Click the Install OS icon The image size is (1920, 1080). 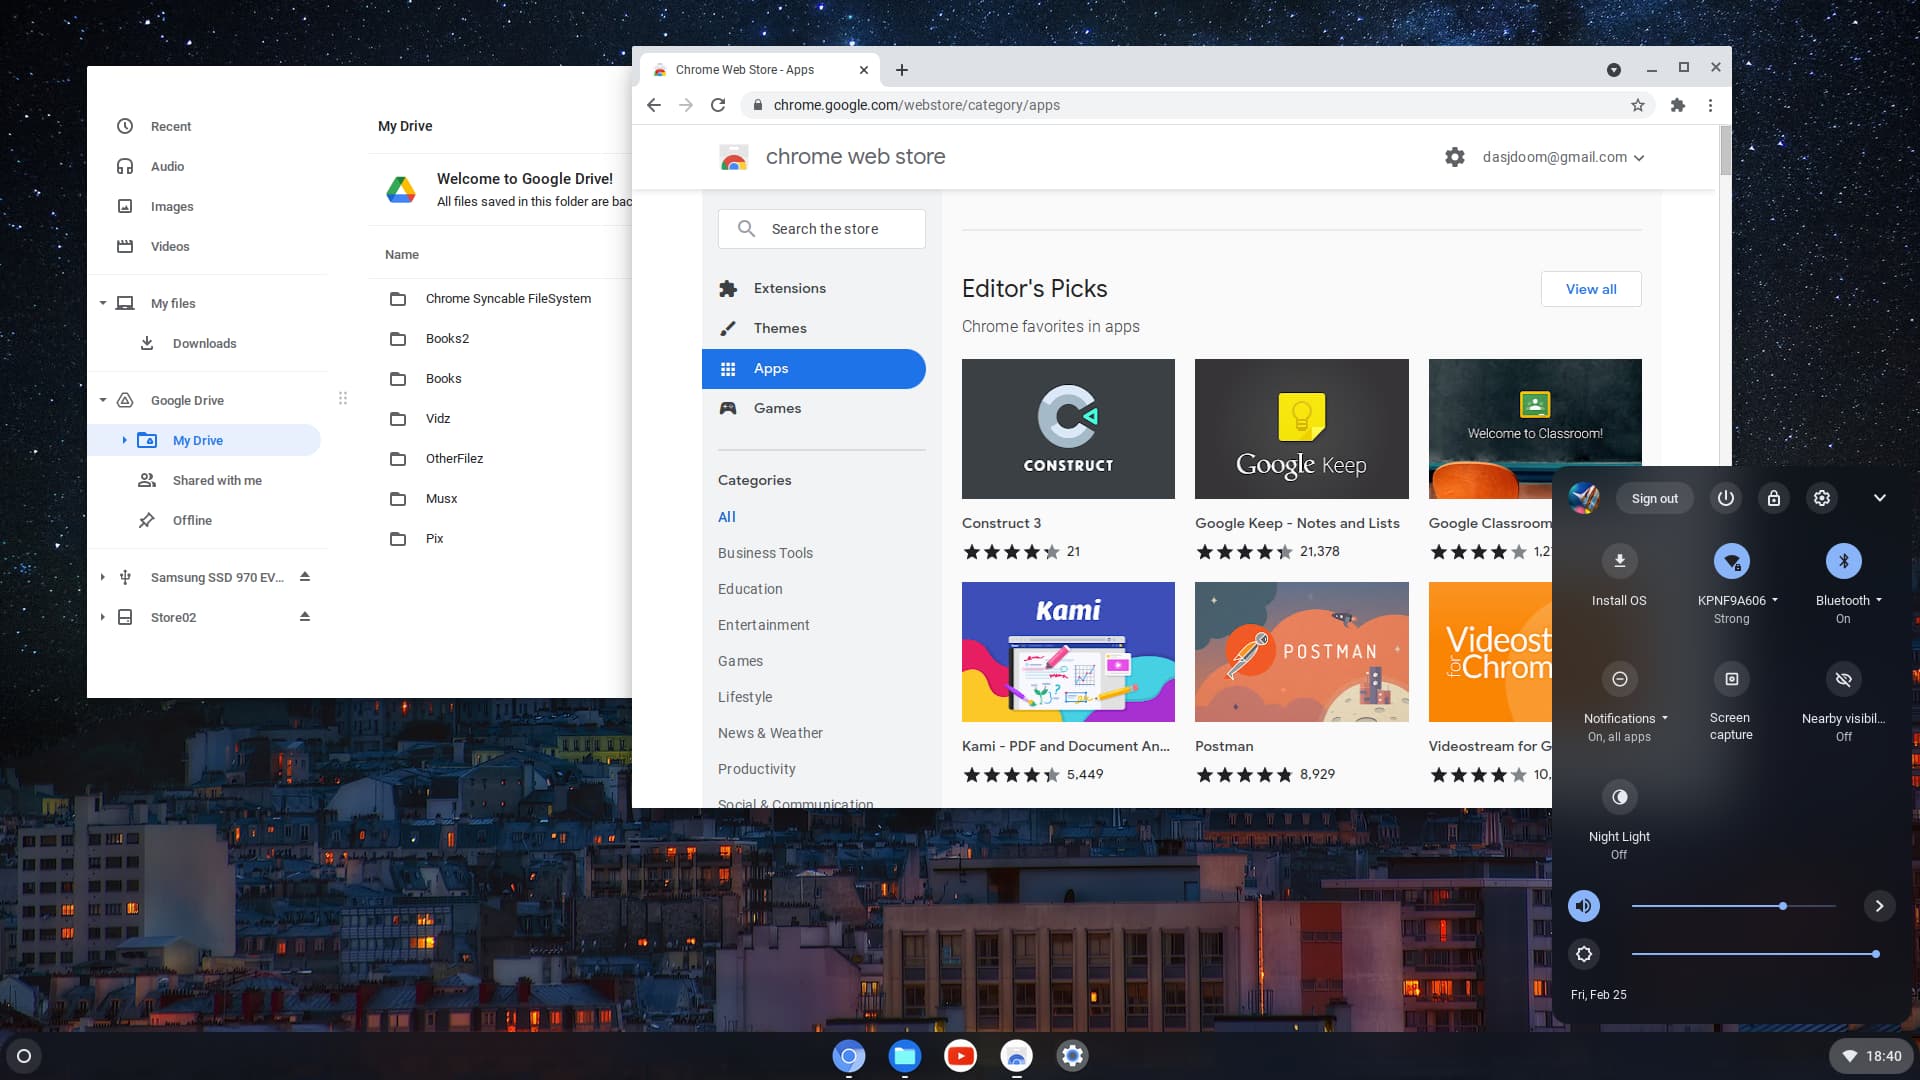[x=1619, y=561]
